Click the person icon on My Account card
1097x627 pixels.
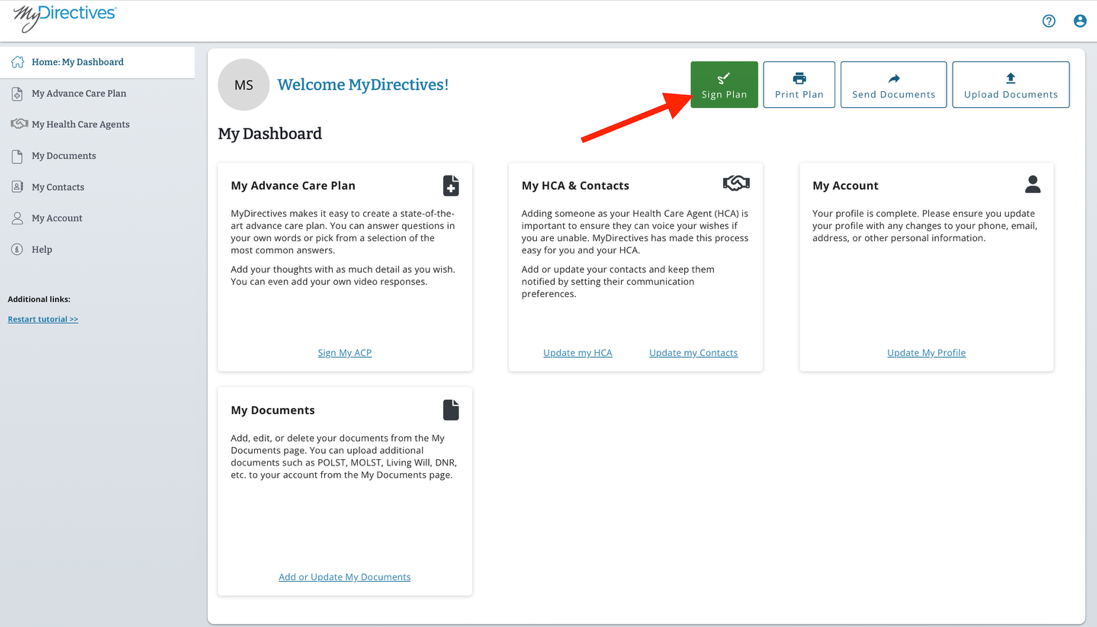pyautogui.click(x=1033, y=184)
